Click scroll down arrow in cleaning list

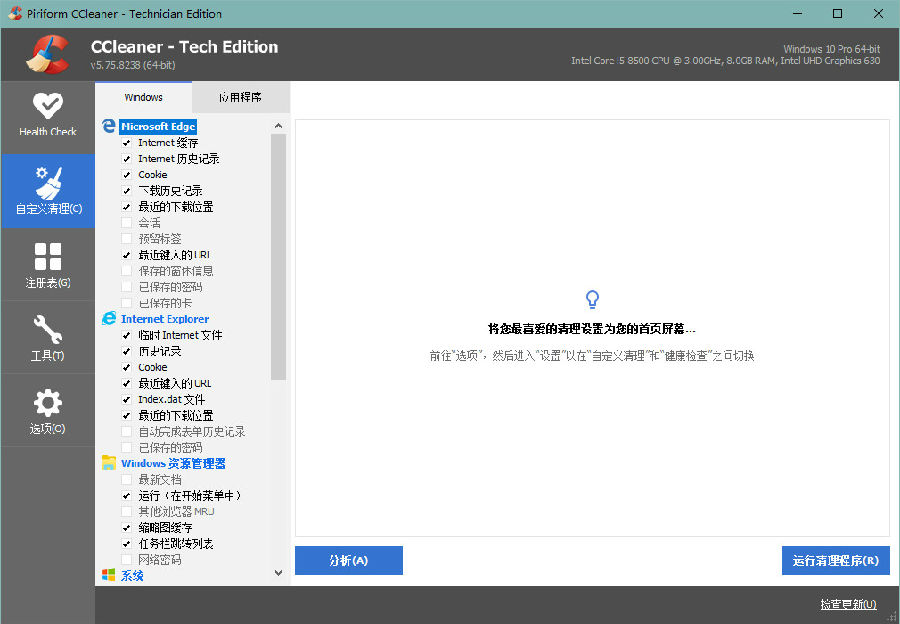[278, 573]
